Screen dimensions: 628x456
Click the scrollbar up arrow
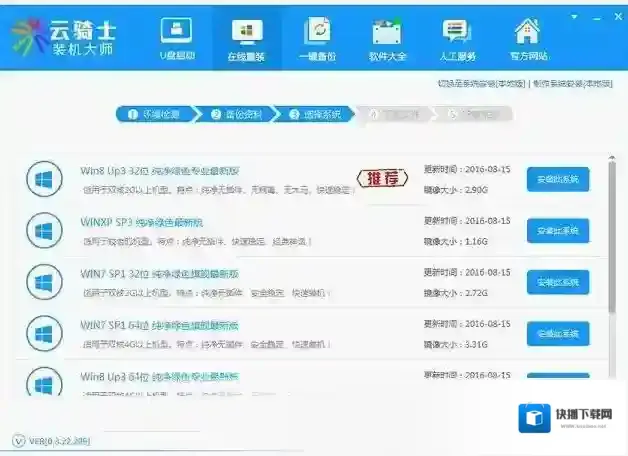click(612, 157)
